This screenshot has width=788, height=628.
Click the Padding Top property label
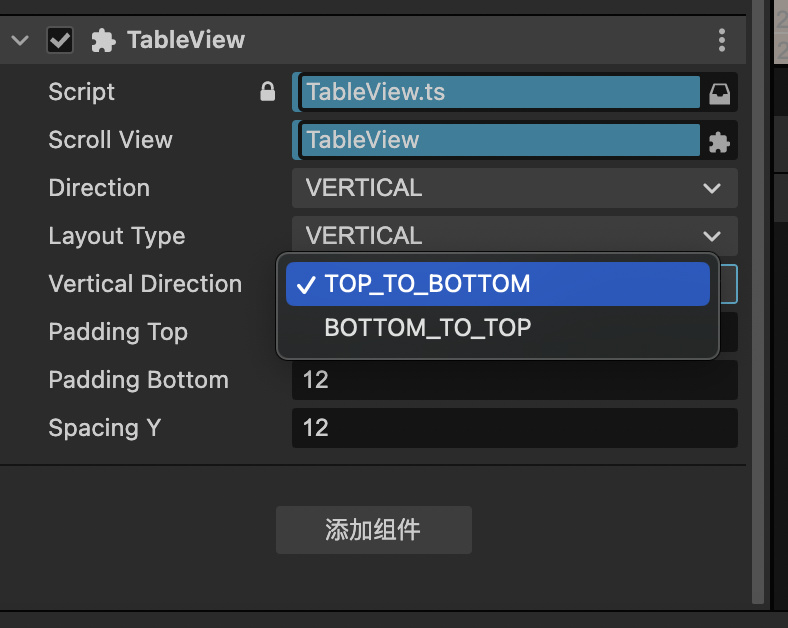coord(118,332)
